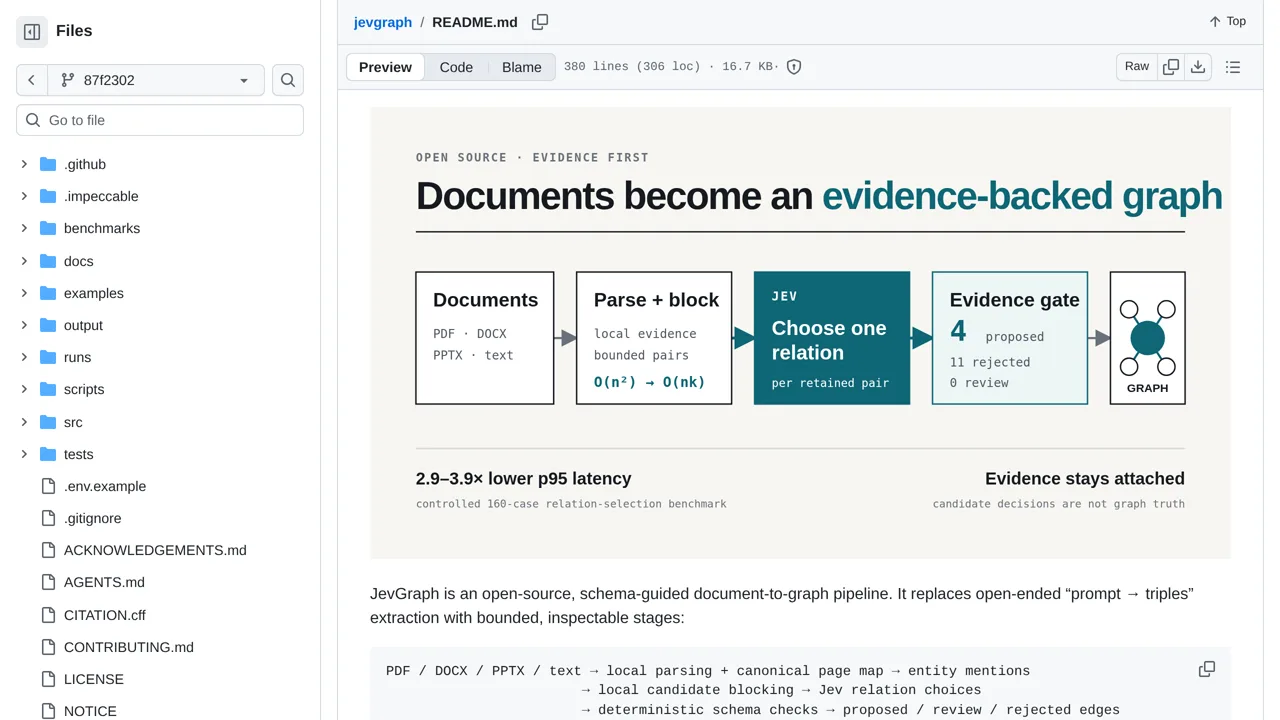Copy raw file contents icon
This screenshot has width=1280, height=720.
click(x=1171, y=67)
